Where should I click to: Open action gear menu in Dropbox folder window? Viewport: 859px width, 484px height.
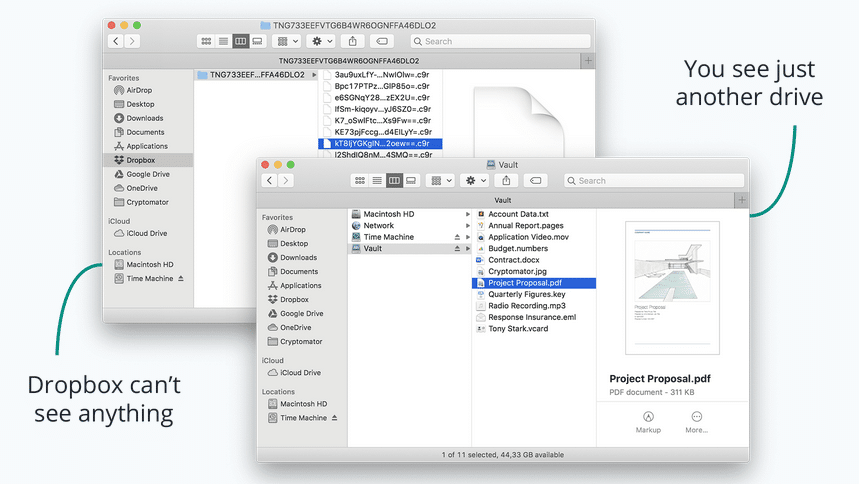322,41
